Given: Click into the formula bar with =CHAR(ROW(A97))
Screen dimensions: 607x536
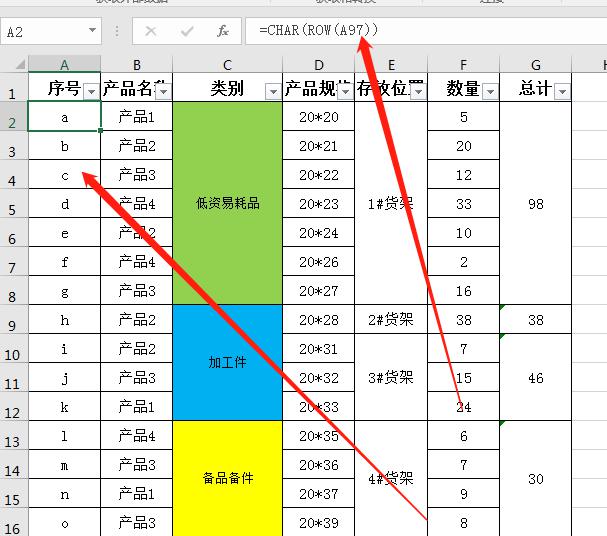Looking at the screenshot, I should click(x=426, y=31).
